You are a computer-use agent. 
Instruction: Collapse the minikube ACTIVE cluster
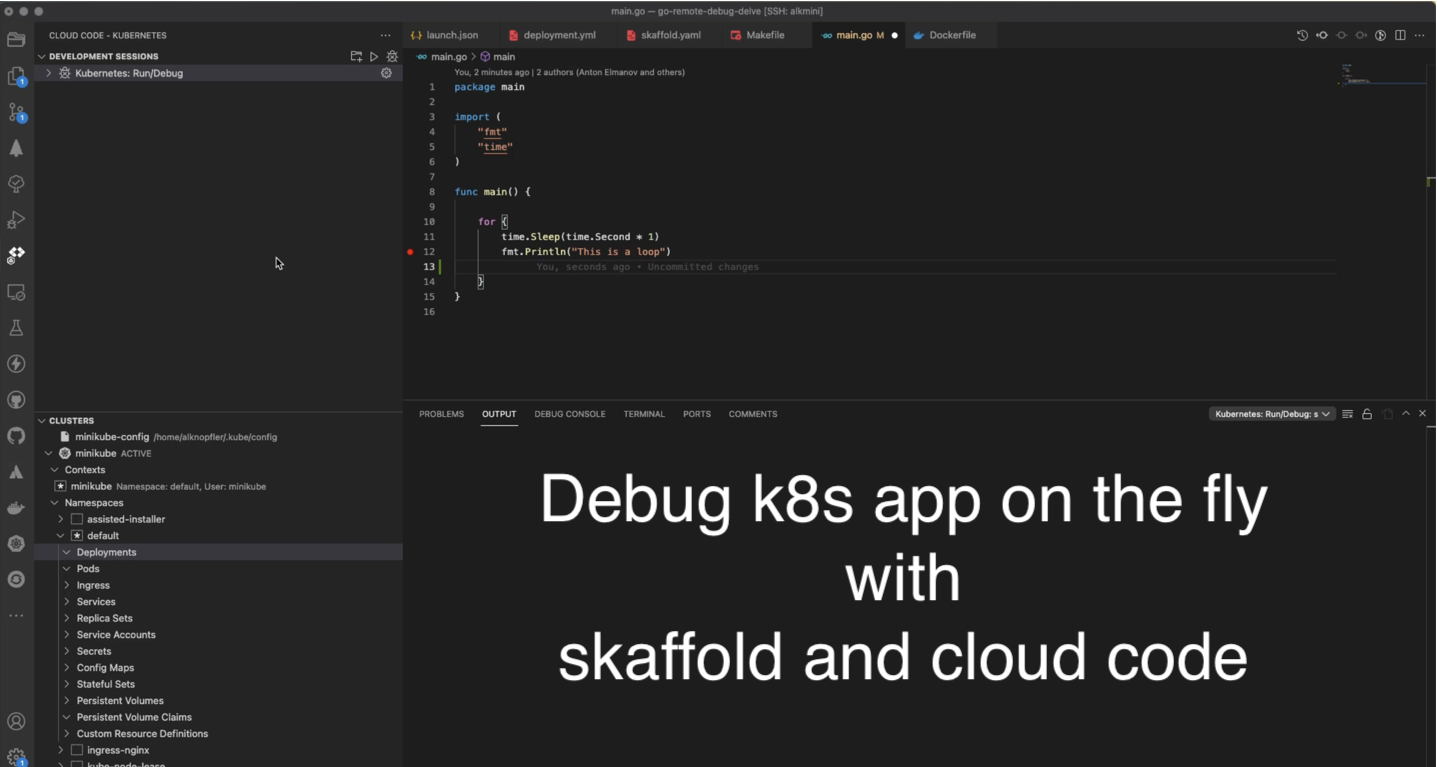(48, 453)
